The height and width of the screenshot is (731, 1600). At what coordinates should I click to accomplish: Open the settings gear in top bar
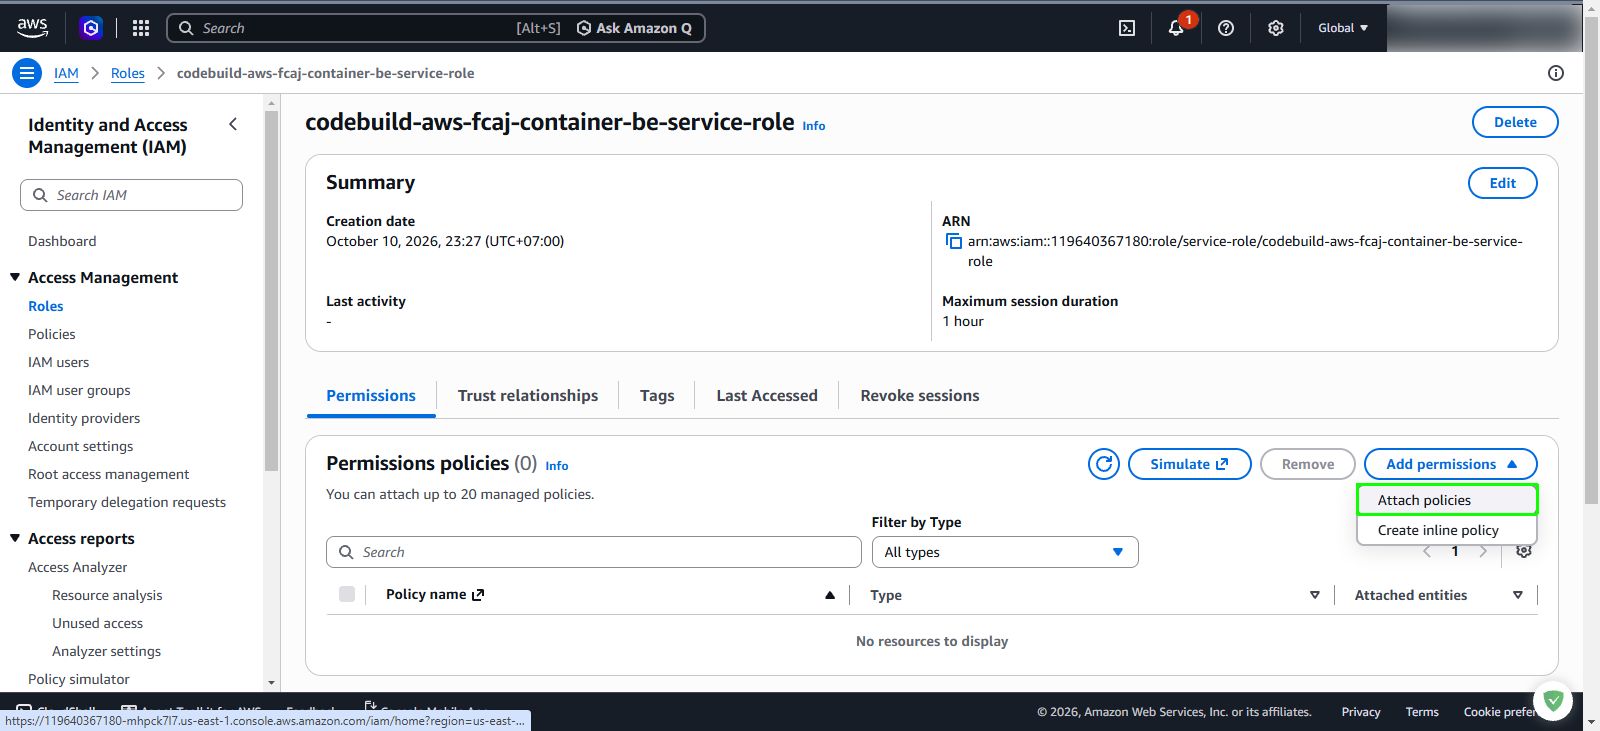(1276, 28)
